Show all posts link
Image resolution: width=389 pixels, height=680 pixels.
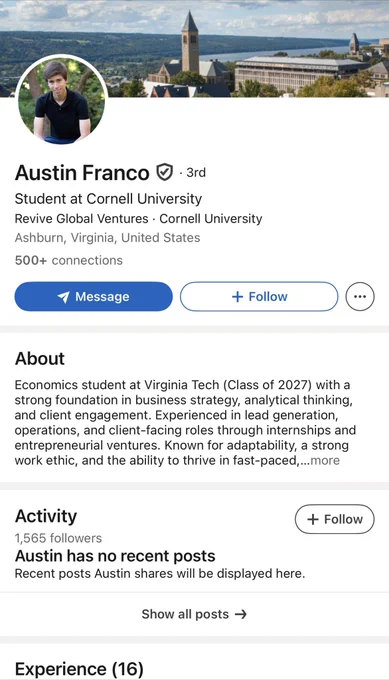(x=194, y=614)
